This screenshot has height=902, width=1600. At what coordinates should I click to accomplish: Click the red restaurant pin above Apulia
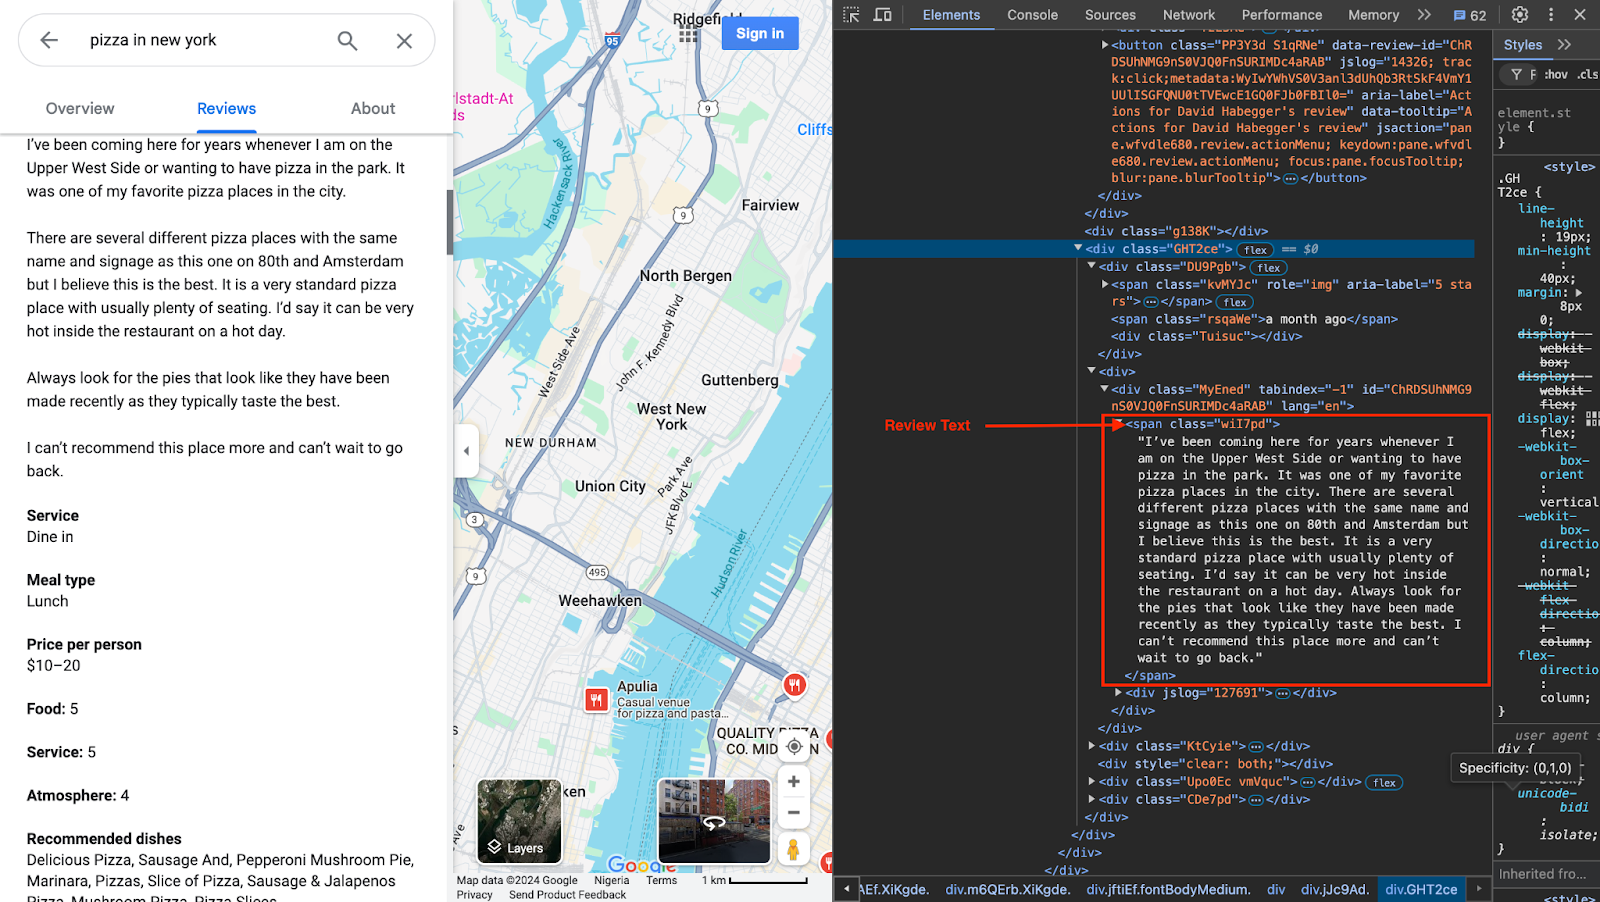click(x=795, y=685)
